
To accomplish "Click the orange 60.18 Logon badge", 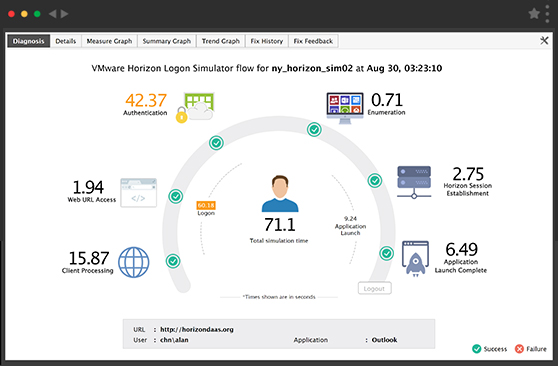I will point(206,205).
